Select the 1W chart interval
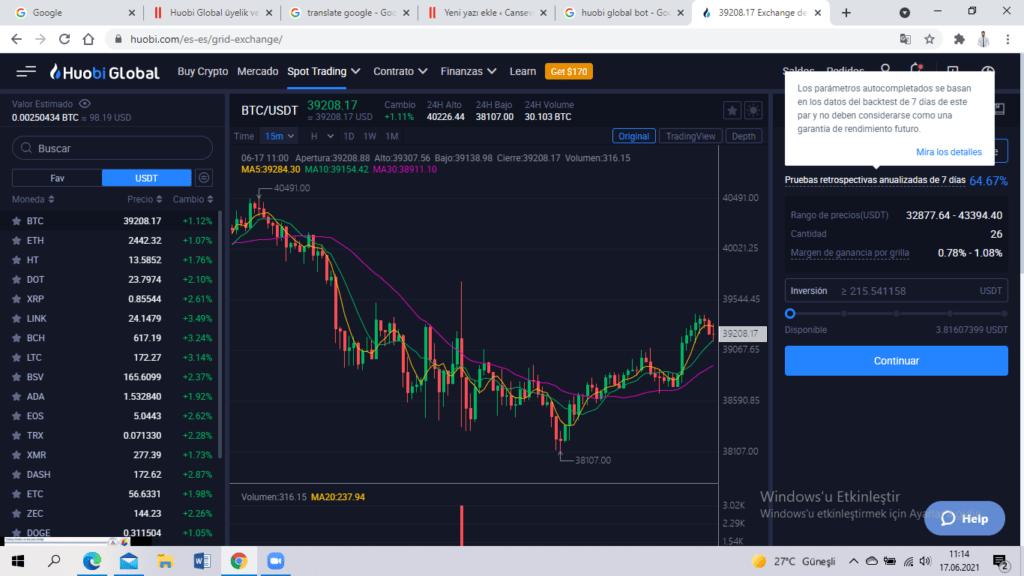Screen dimensions: 1024x576 (x=370, y=136)
